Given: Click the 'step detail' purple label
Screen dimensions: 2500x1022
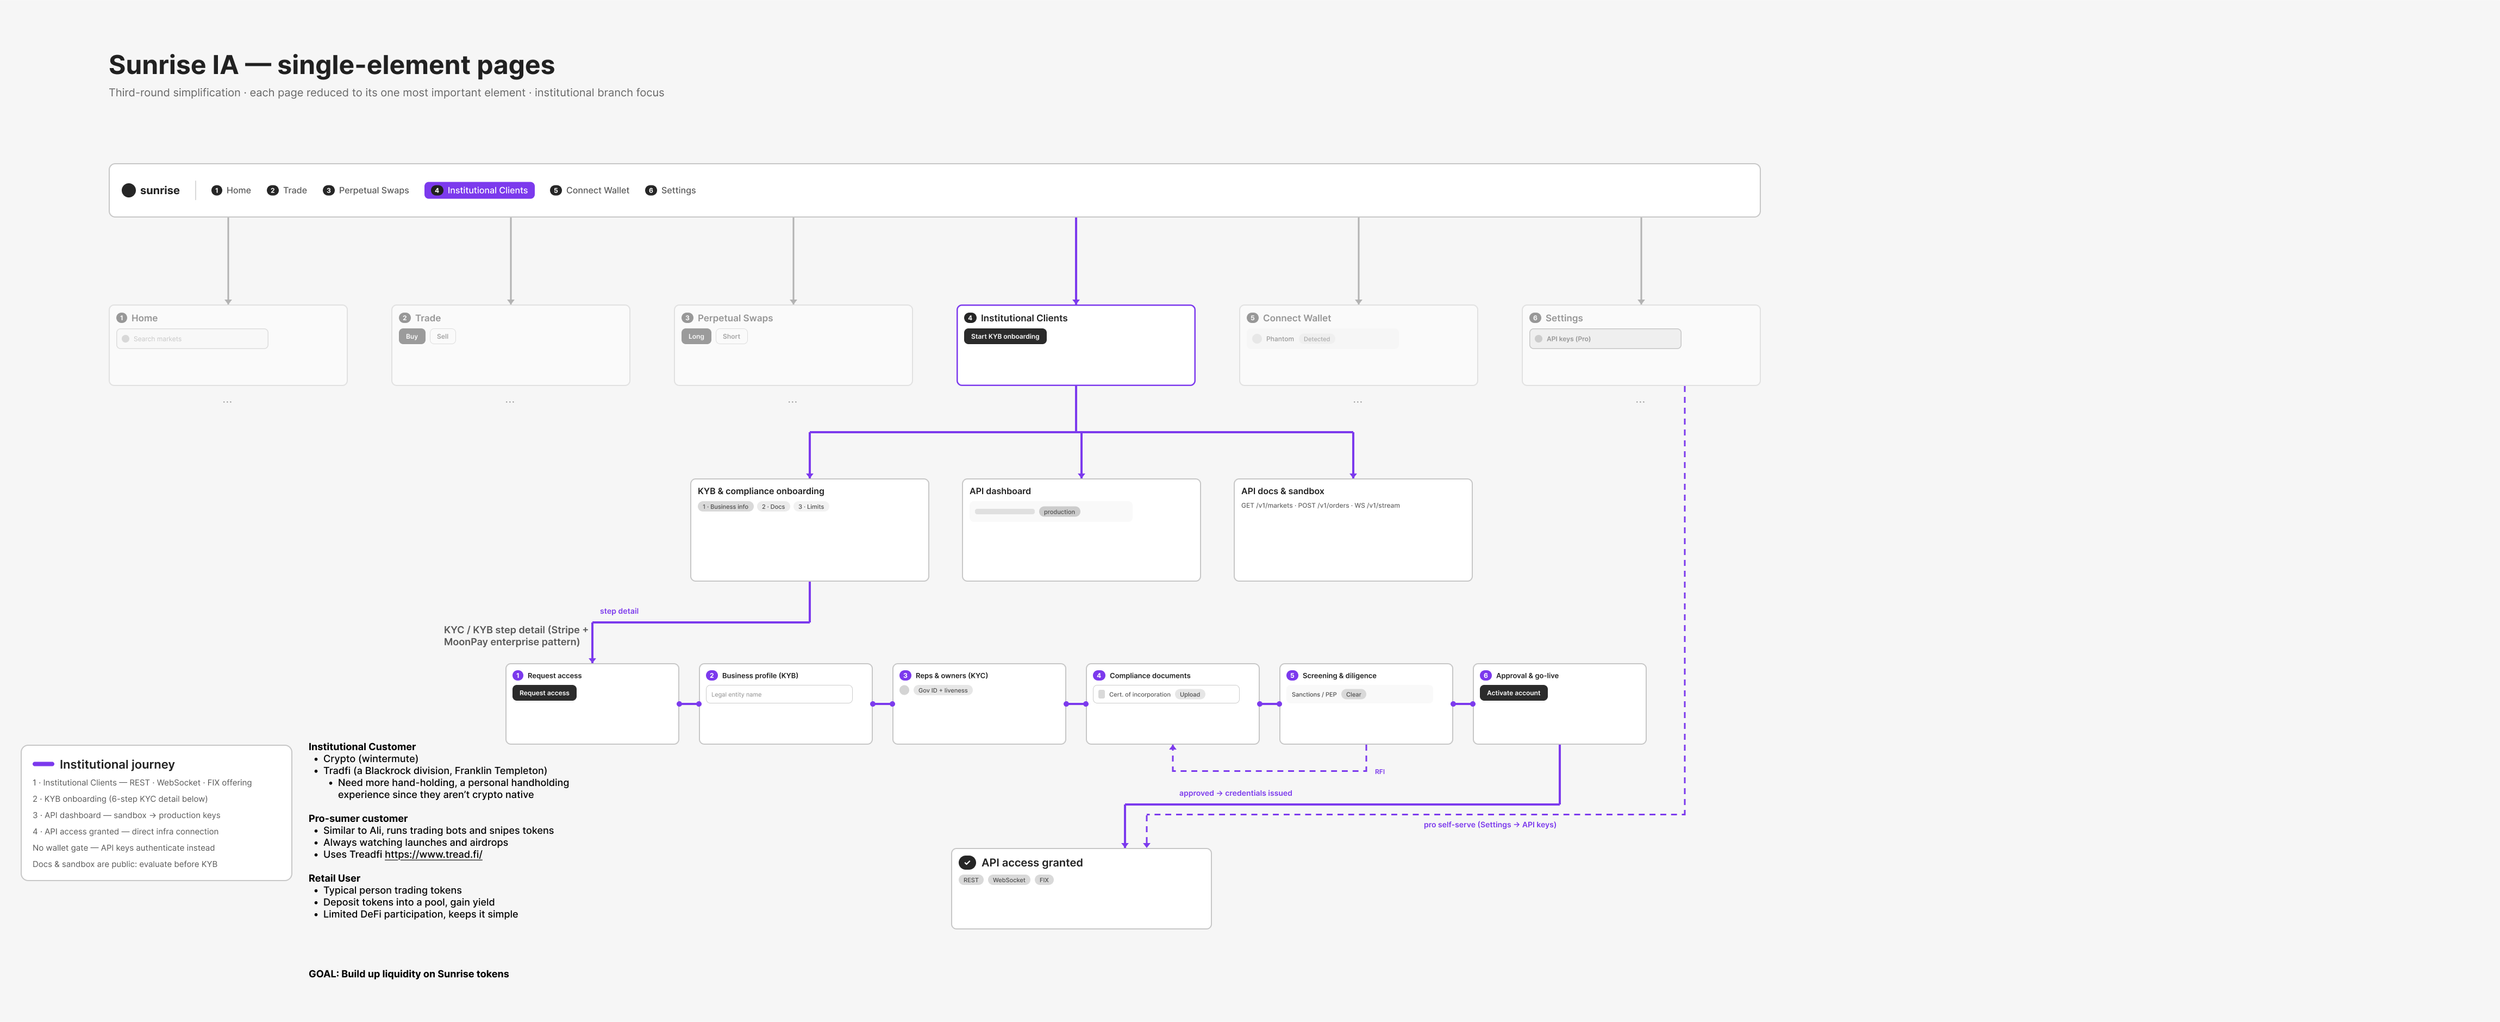Looking at the screenshot, I should coord(619,611).
